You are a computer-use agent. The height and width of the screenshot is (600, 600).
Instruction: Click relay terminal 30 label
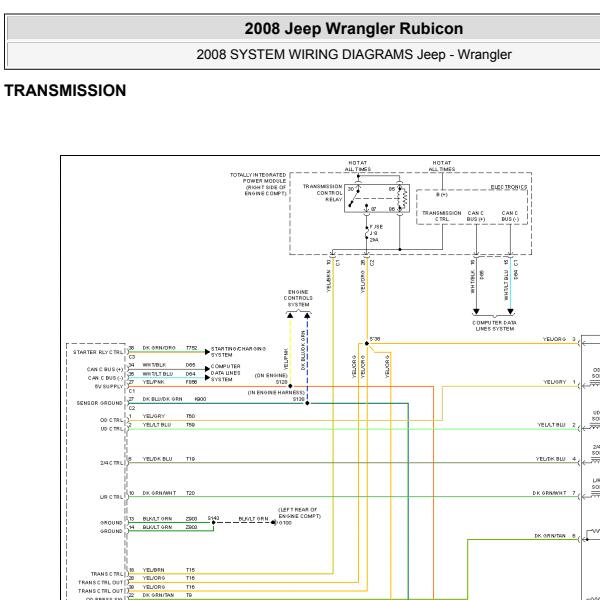(351, 189)
